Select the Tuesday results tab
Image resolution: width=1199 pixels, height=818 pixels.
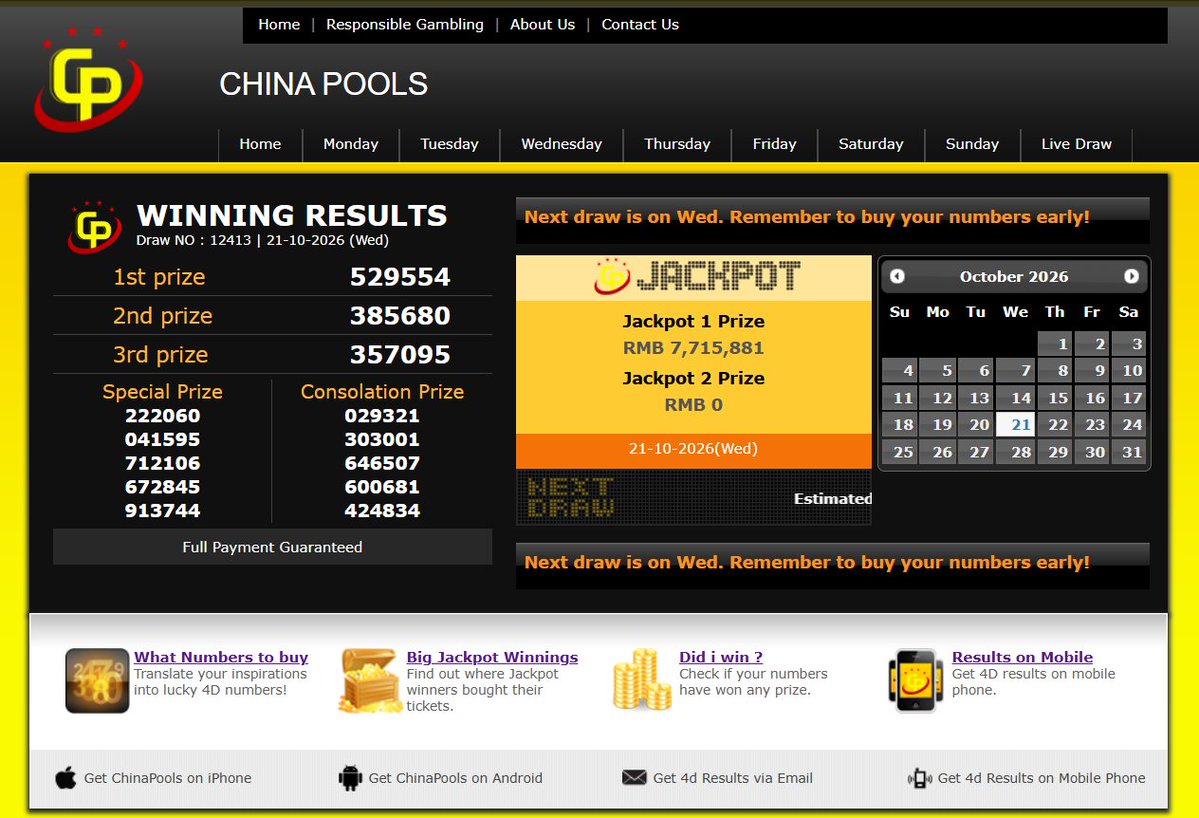[450, 144]
